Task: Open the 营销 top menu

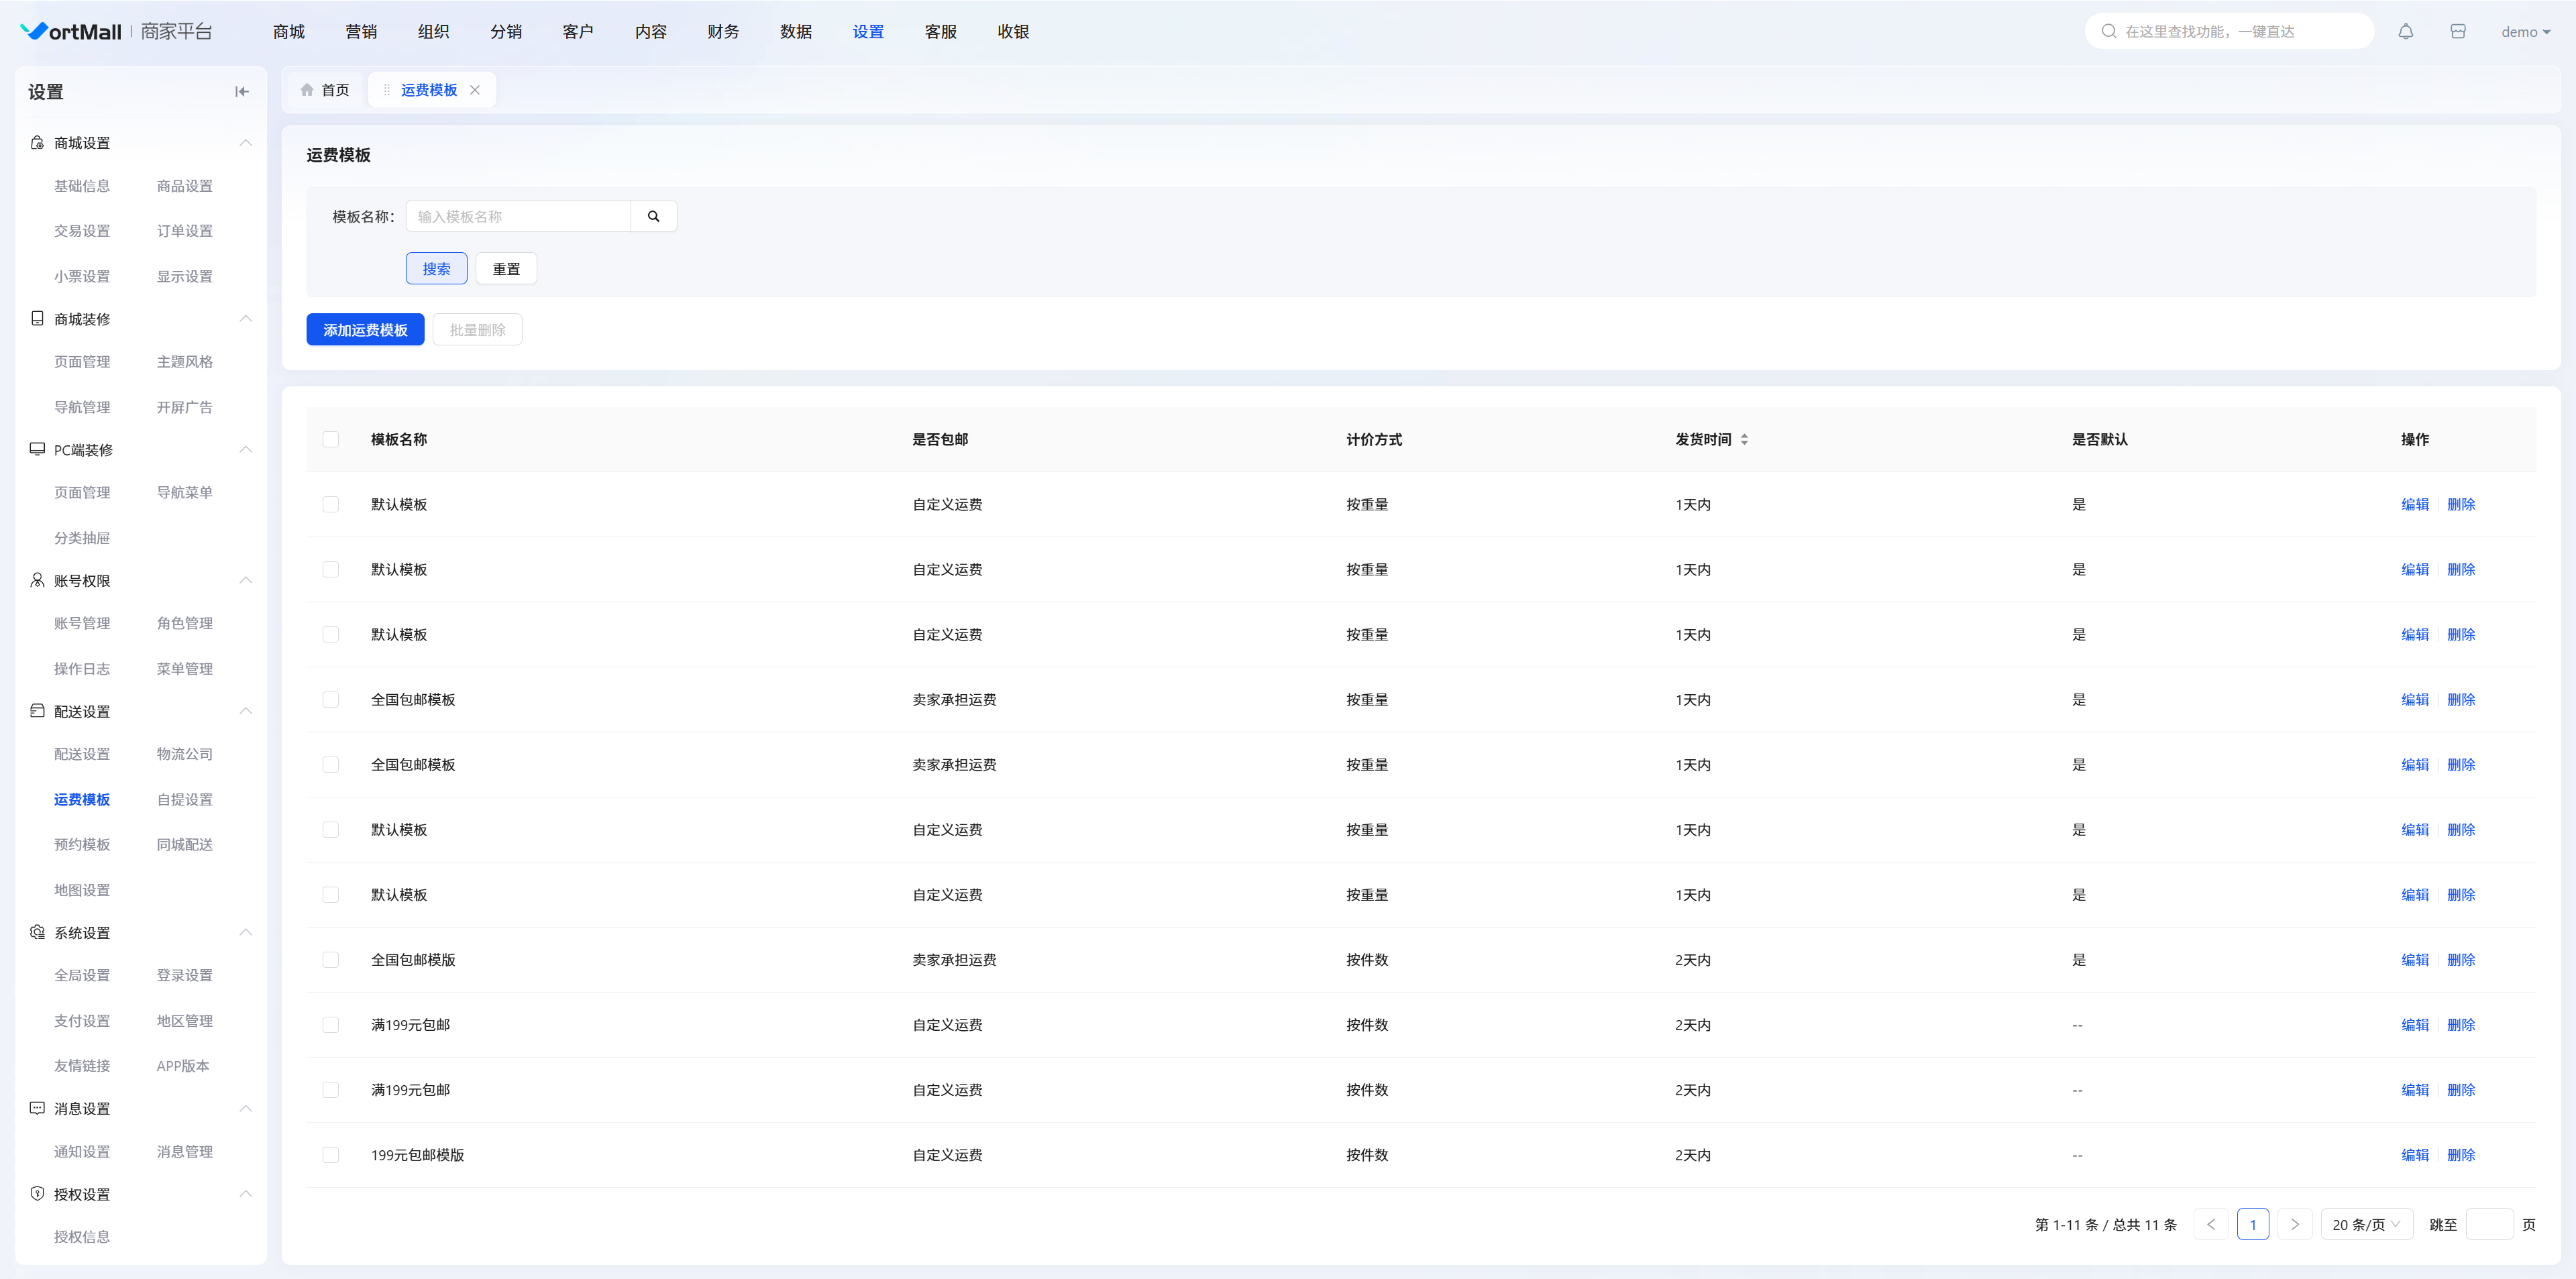Action: point(361,32)
